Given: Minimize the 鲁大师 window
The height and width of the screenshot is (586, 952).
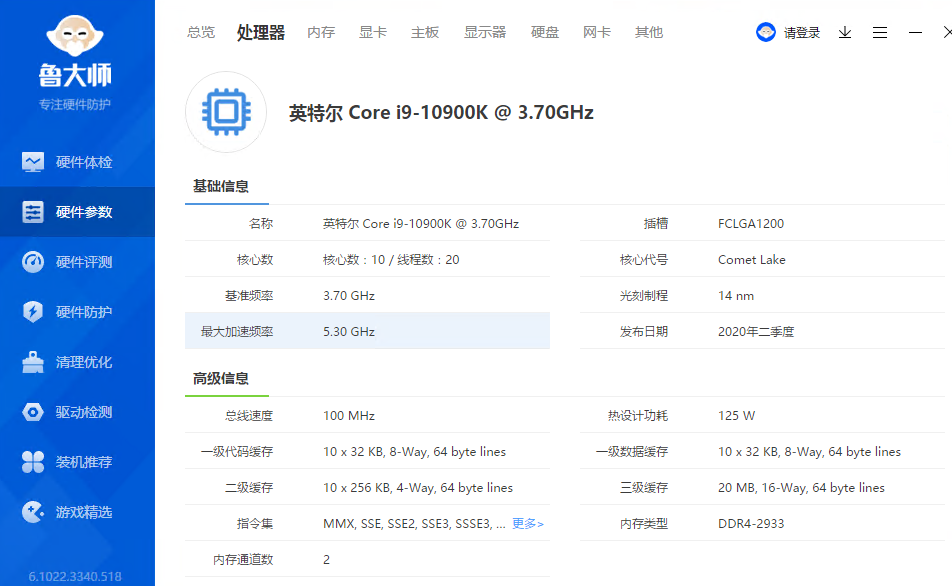Looking at the screenshot, I should tap(915, 32).
